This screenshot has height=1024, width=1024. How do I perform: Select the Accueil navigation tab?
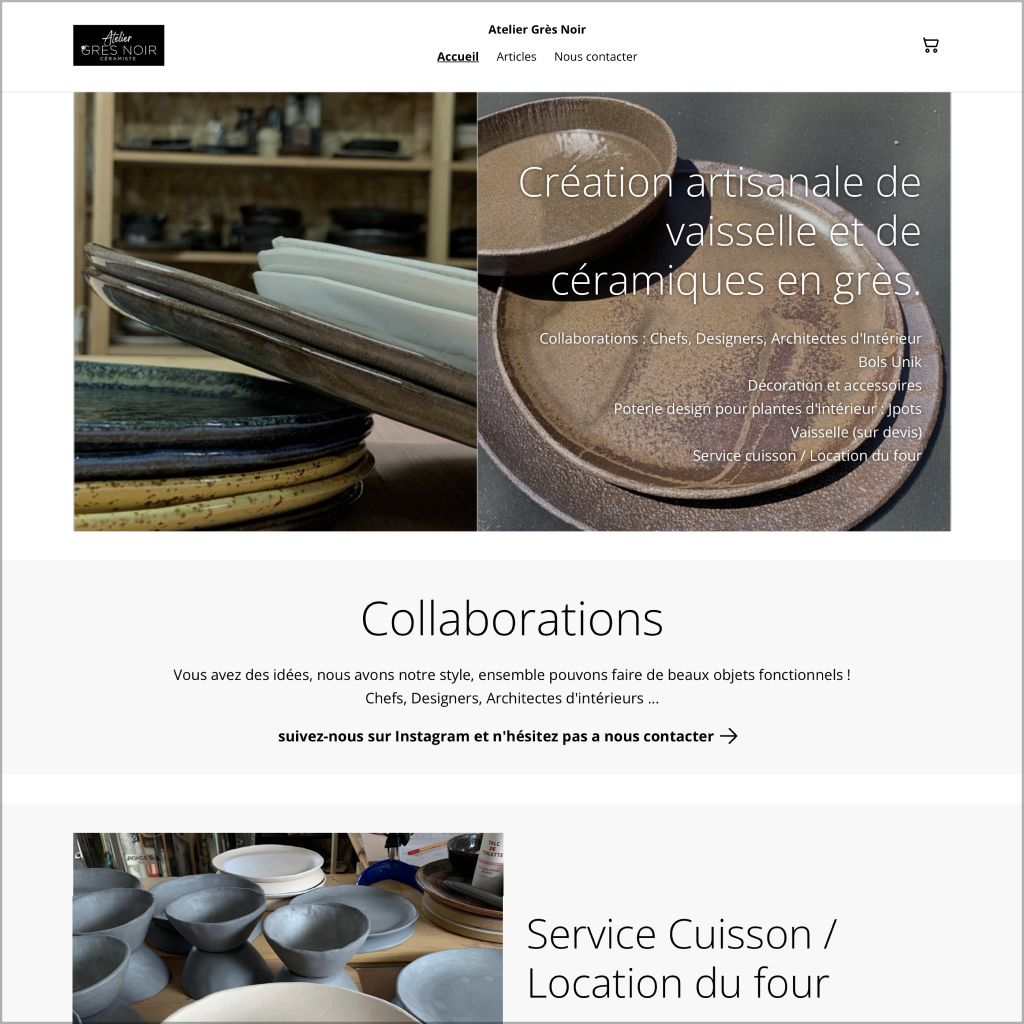[457, 57]
